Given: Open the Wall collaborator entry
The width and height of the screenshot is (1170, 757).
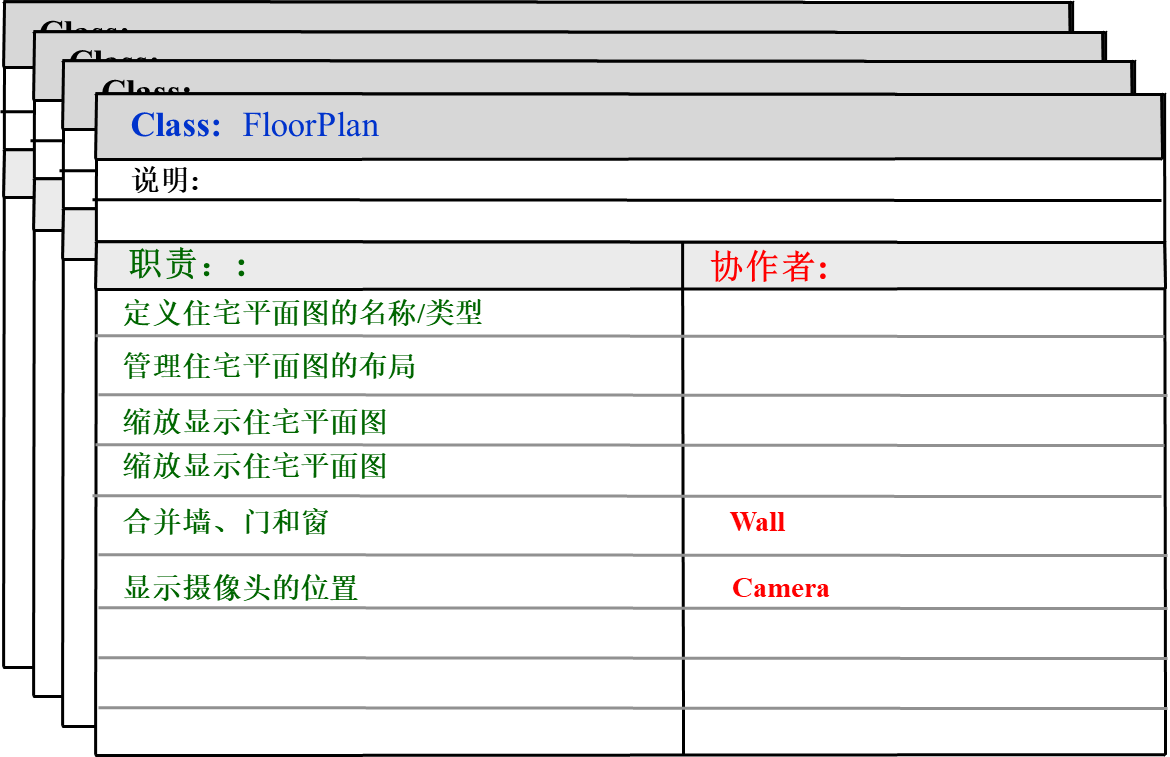Looking at the screenshot, I should click(x=757, y=522).
